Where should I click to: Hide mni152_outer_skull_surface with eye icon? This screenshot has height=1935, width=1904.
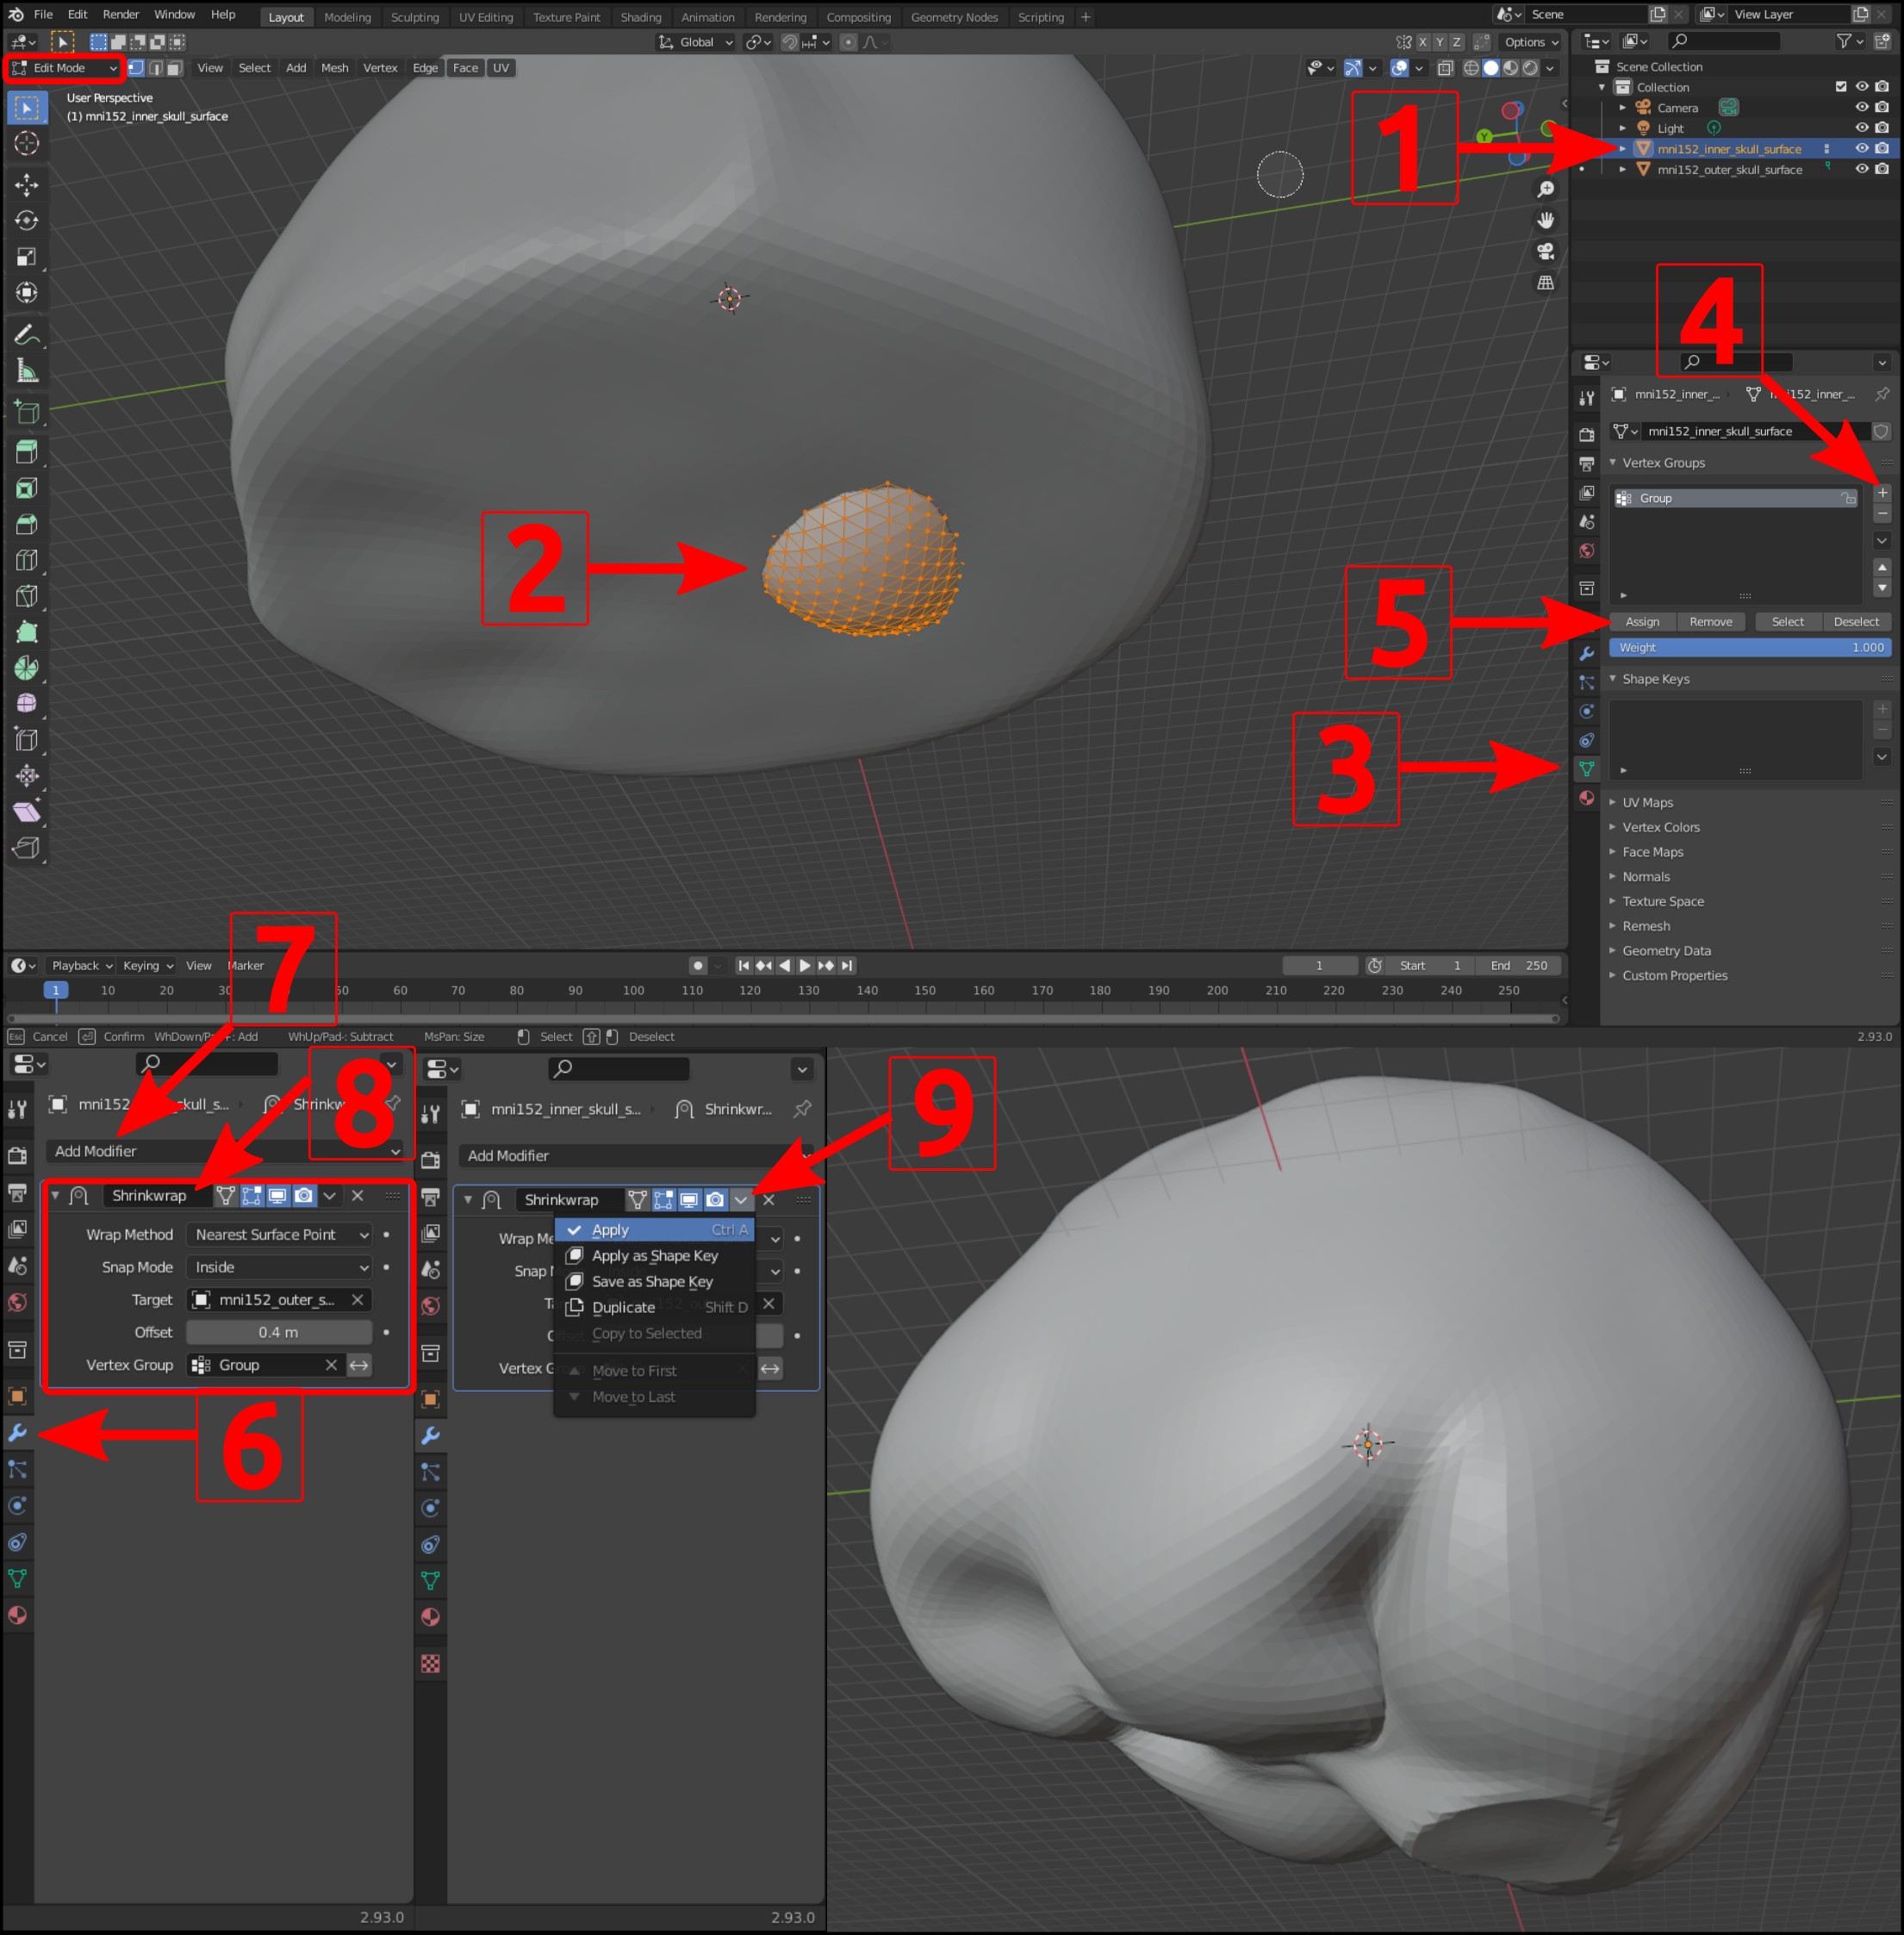coord(1861,169)
